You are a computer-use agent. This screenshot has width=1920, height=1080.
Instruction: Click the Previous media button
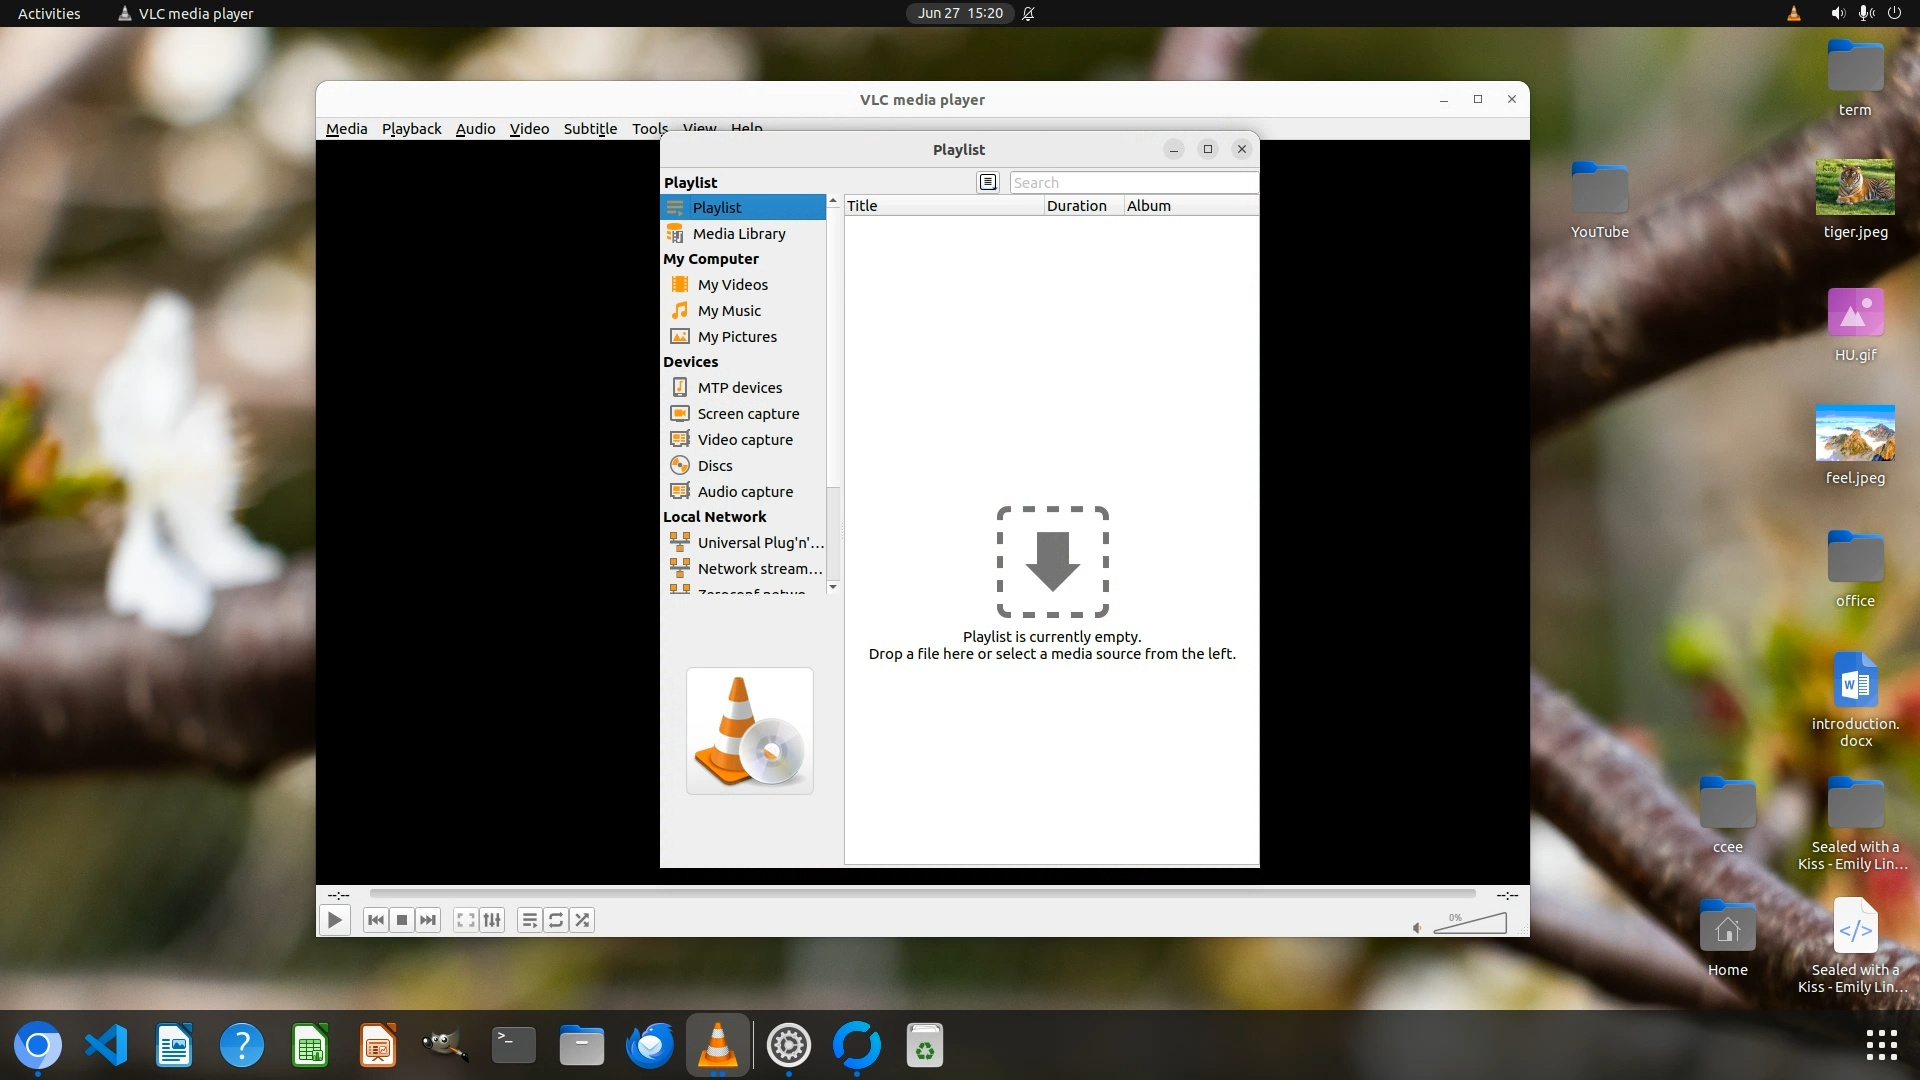(x=375, y=920)
